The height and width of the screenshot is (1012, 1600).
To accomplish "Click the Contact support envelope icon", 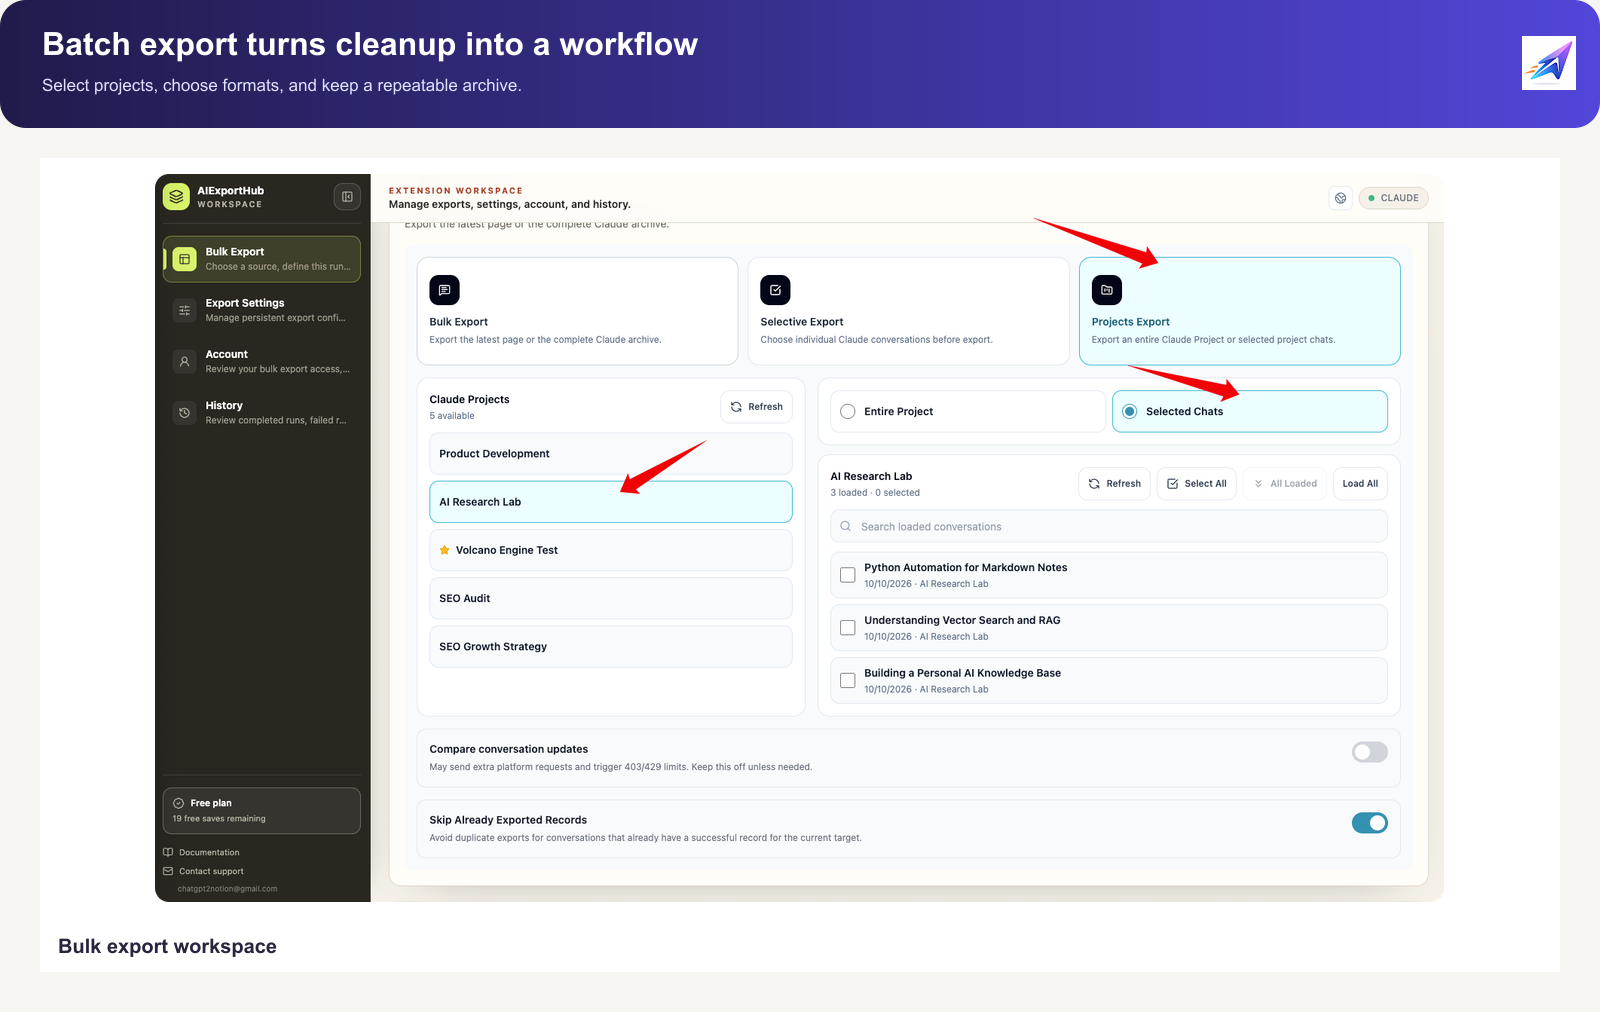I will click(168, 871).
